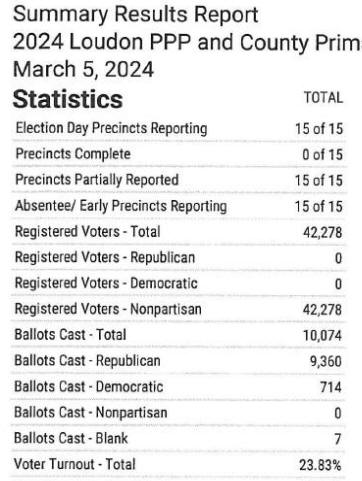Click the Registered Voters - Democratic label
Viewport: 362px width, 481px height.
point(106,283)
